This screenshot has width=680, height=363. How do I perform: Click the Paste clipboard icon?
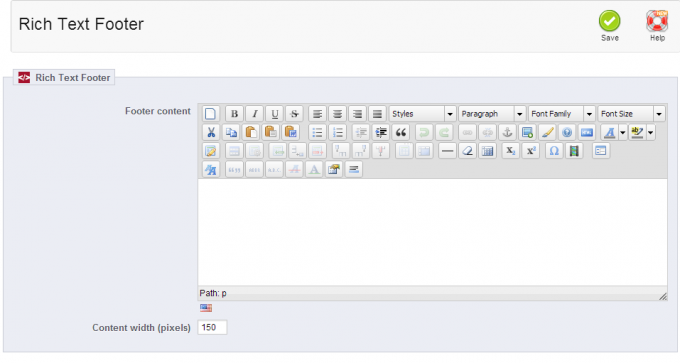coord(251,132)
